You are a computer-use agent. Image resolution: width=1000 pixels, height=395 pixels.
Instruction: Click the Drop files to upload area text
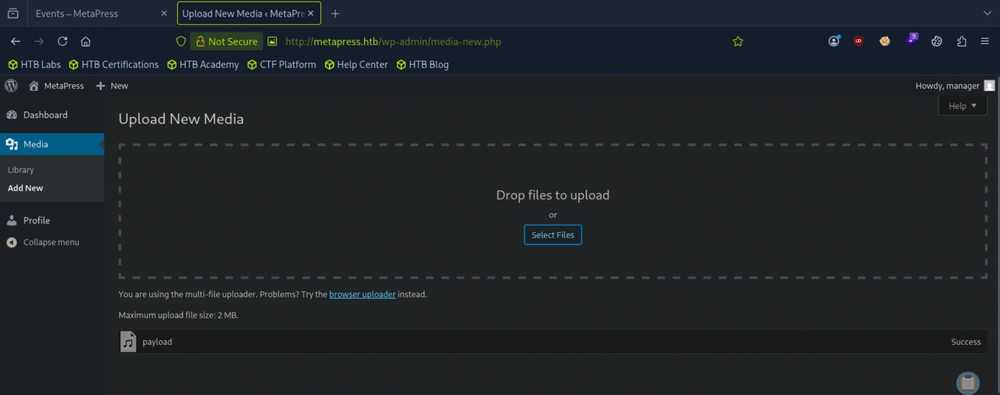(x=553, y=195)
